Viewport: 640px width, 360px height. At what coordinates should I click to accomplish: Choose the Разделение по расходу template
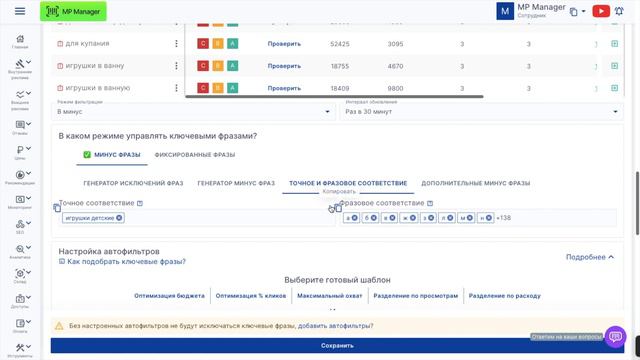504,296
